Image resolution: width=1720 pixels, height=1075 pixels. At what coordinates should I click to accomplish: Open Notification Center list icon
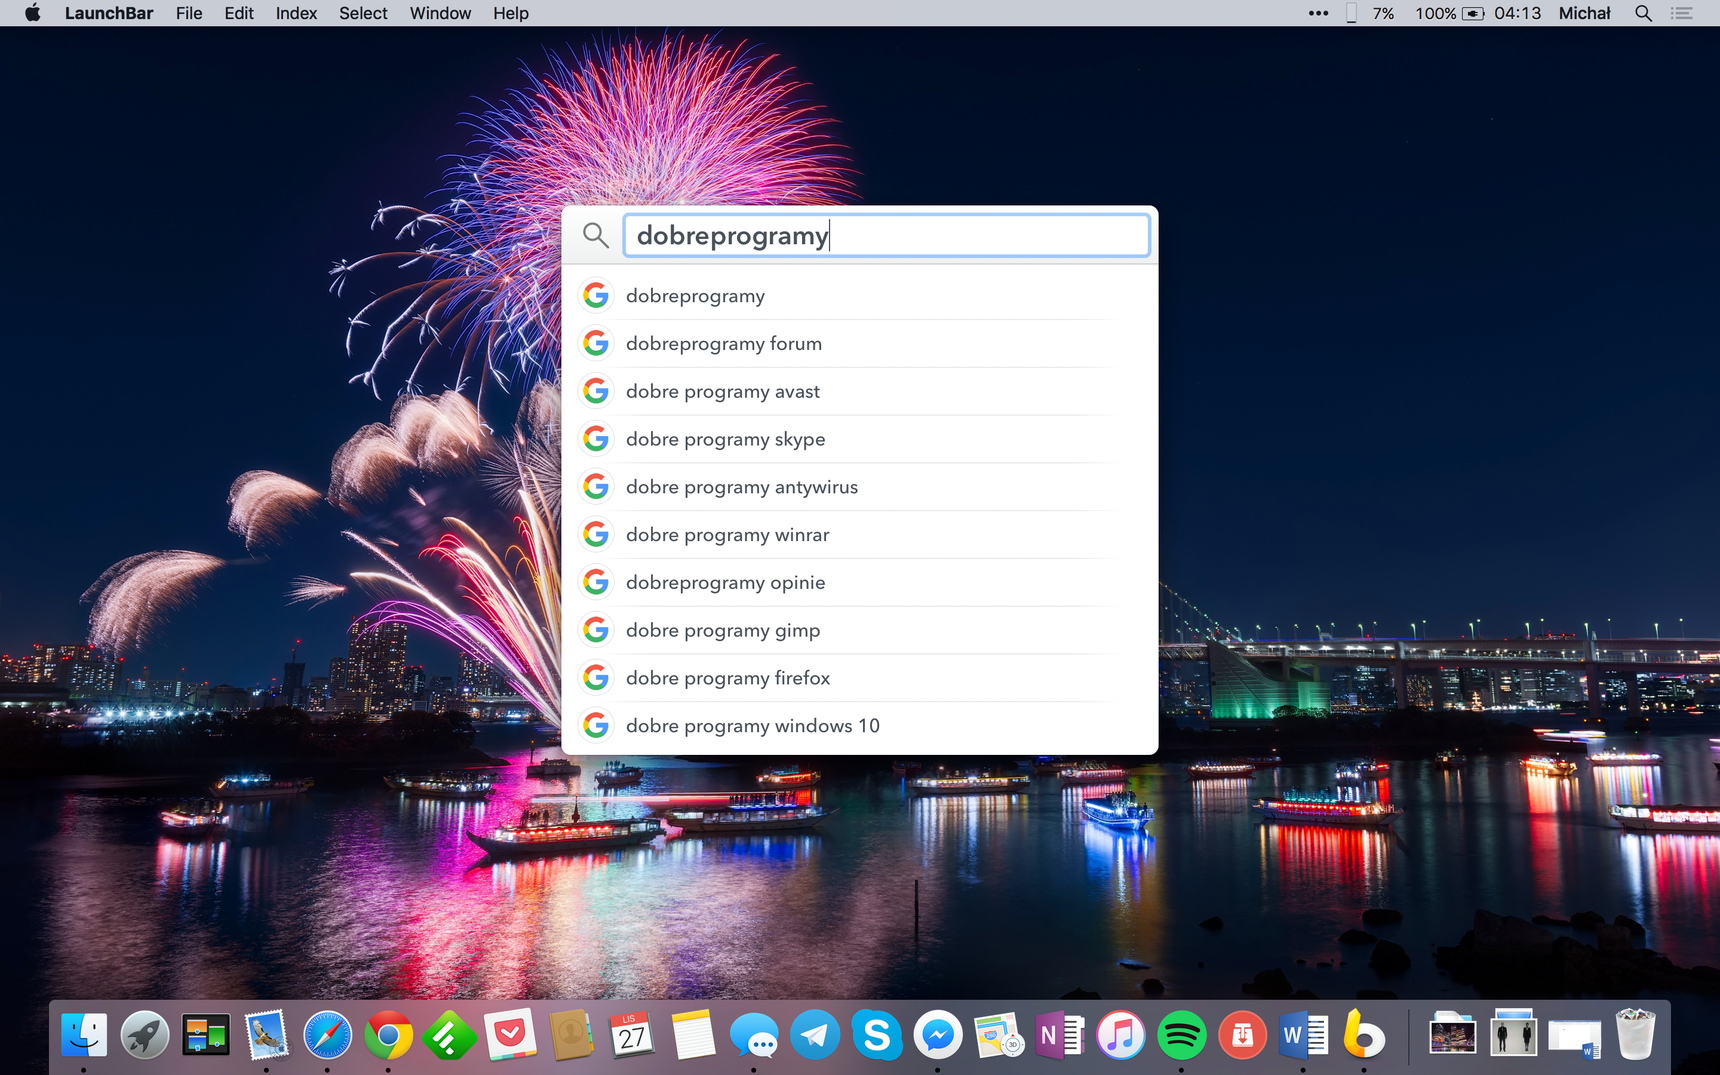point(1682,13)
